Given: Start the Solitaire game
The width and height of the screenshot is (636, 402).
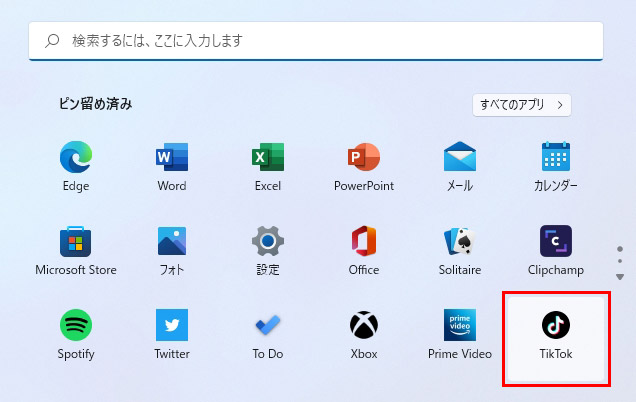Looking at the screenshot, I should (x=460, y=242).
